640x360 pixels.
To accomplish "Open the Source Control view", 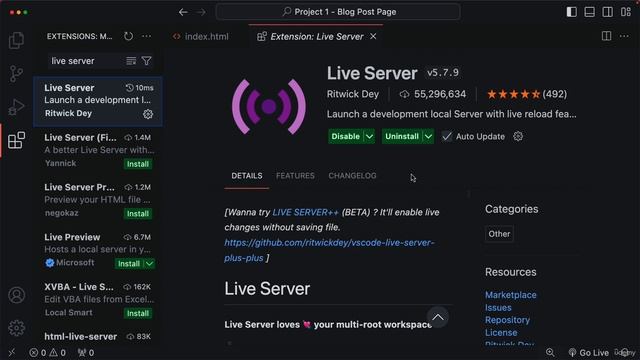I will (16, 74).
